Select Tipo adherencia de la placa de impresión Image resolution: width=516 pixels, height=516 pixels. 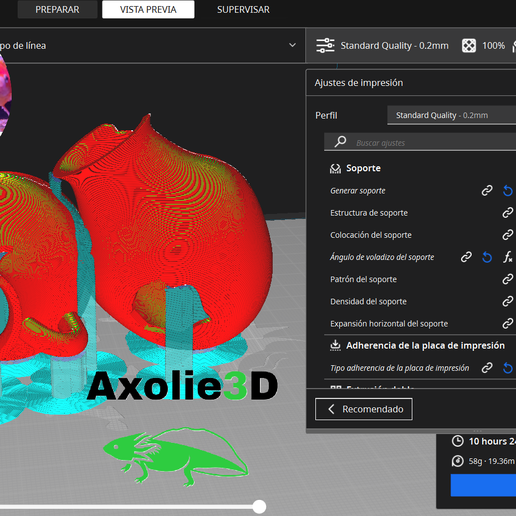(x=400, y=368)
